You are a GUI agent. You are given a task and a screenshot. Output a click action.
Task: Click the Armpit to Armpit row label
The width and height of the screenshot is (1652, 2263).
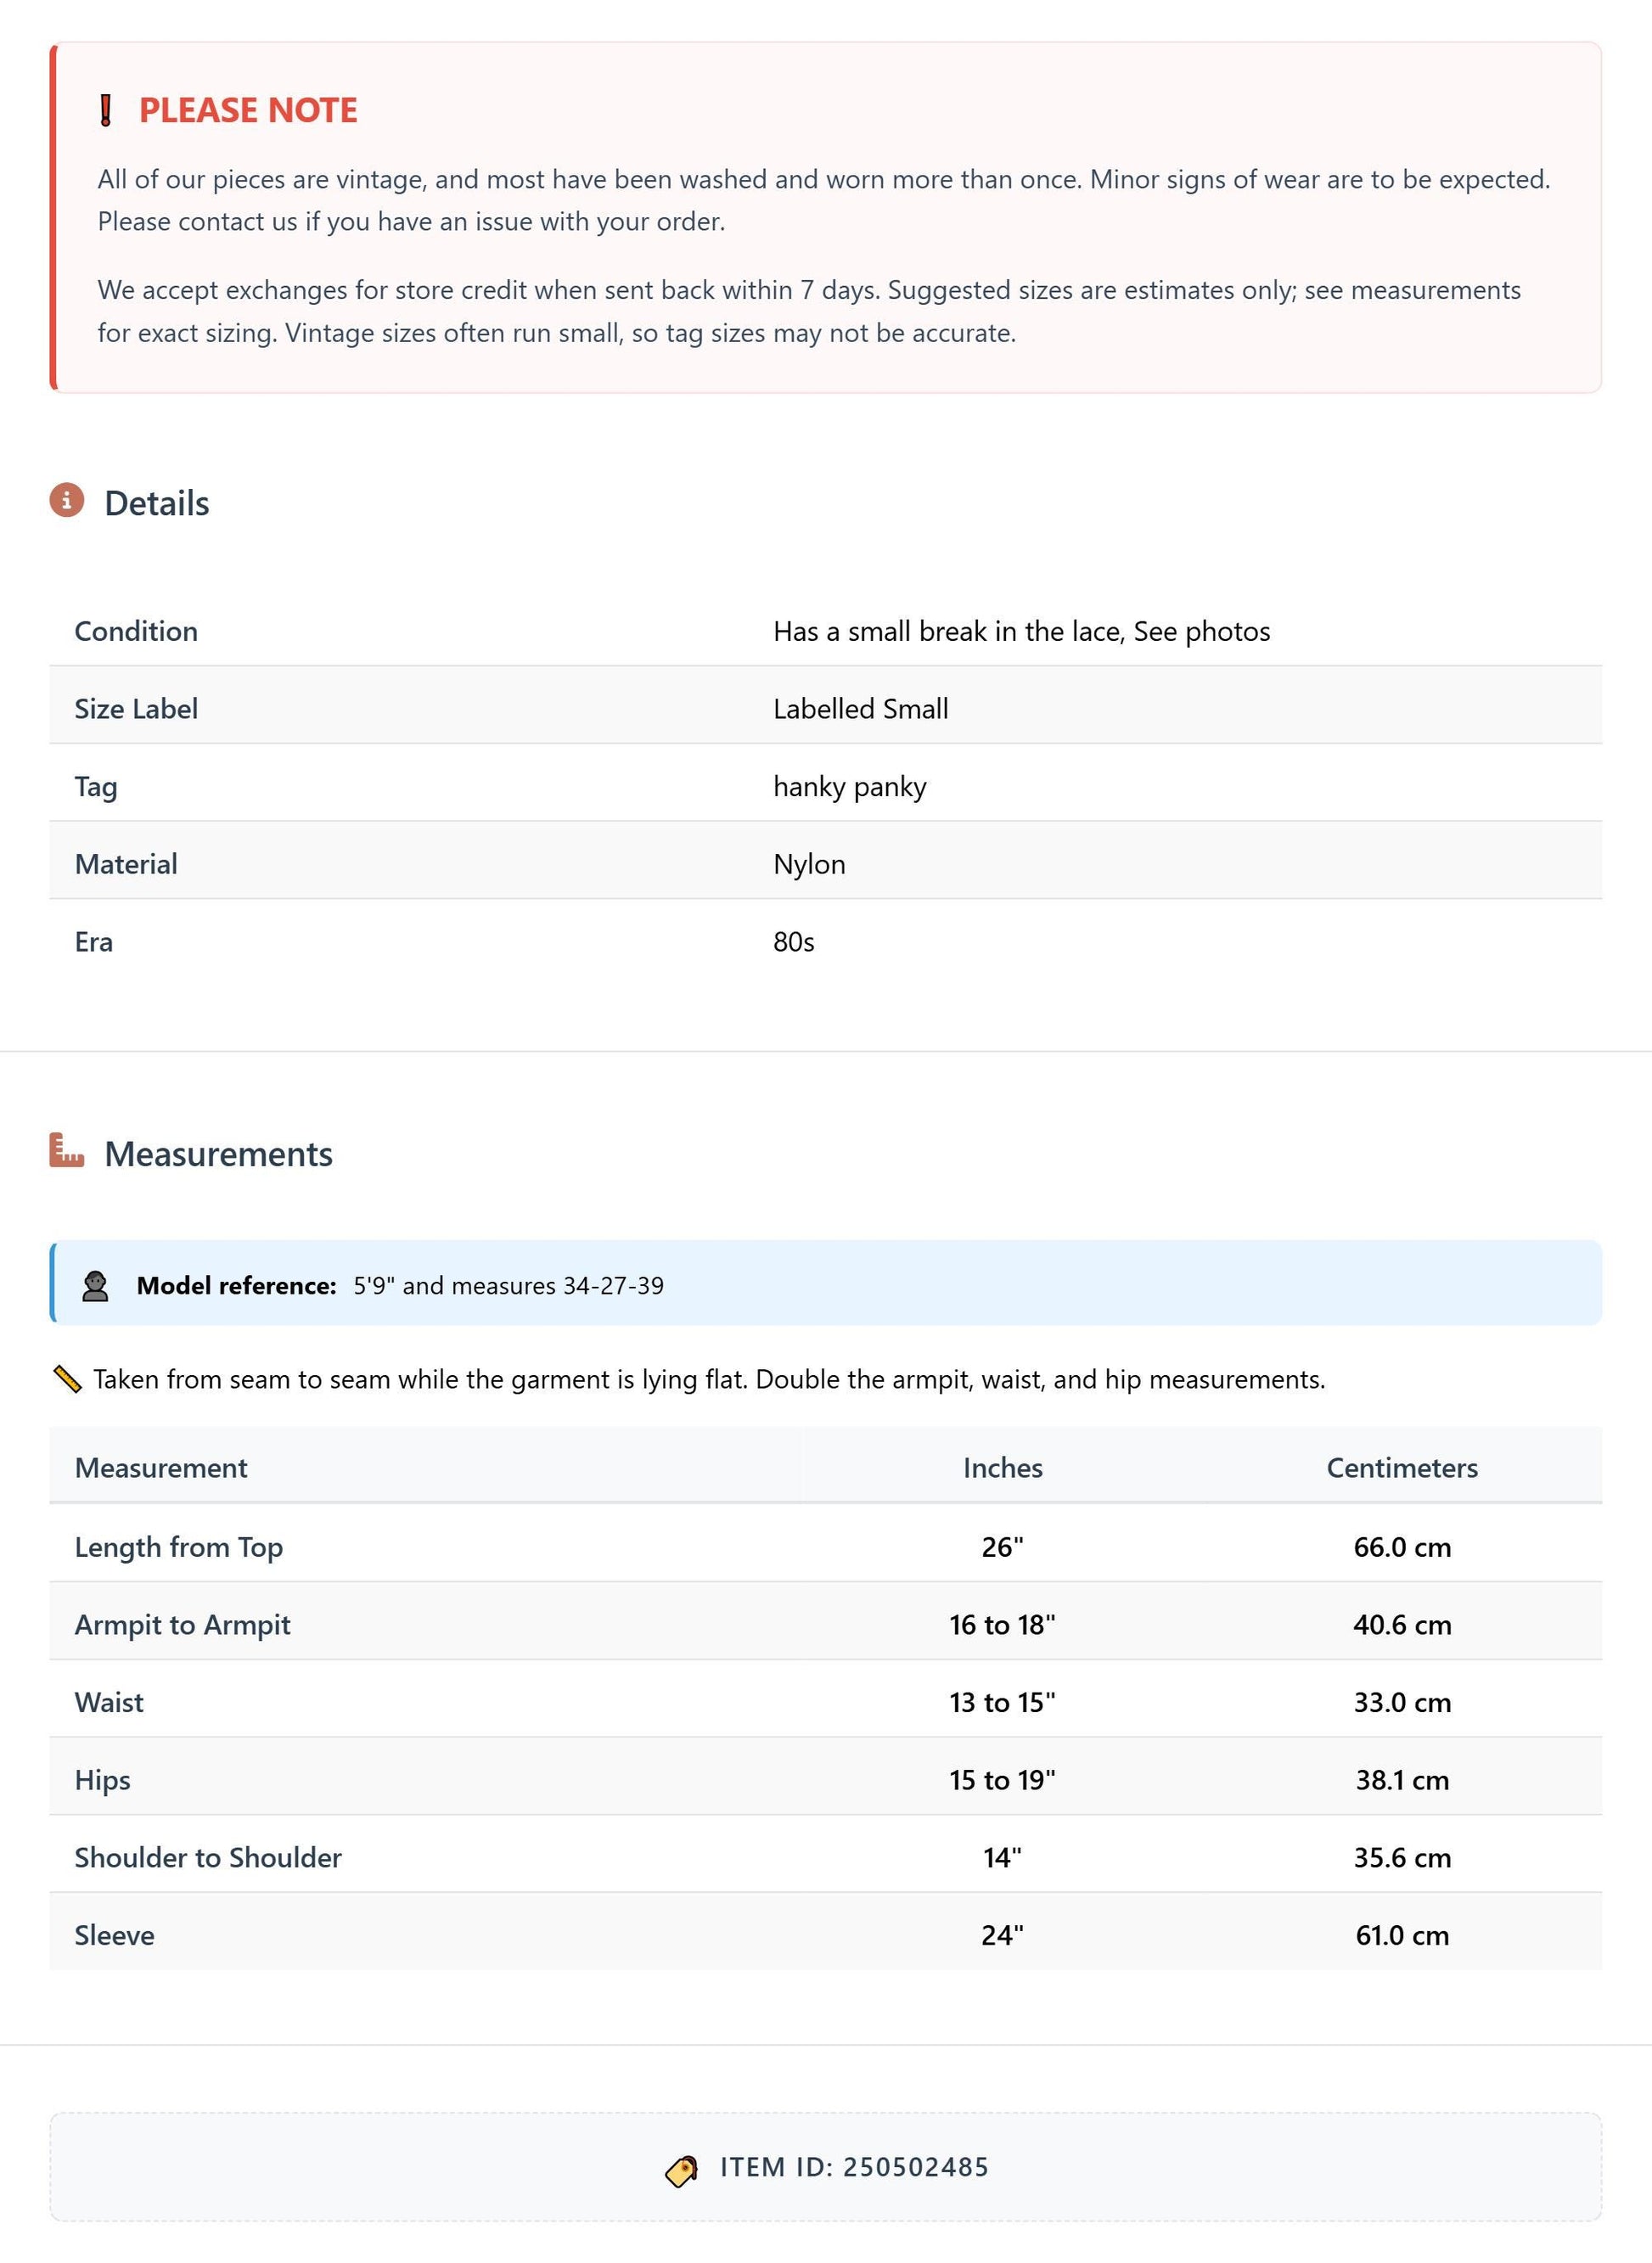[x=182, y=1625]
